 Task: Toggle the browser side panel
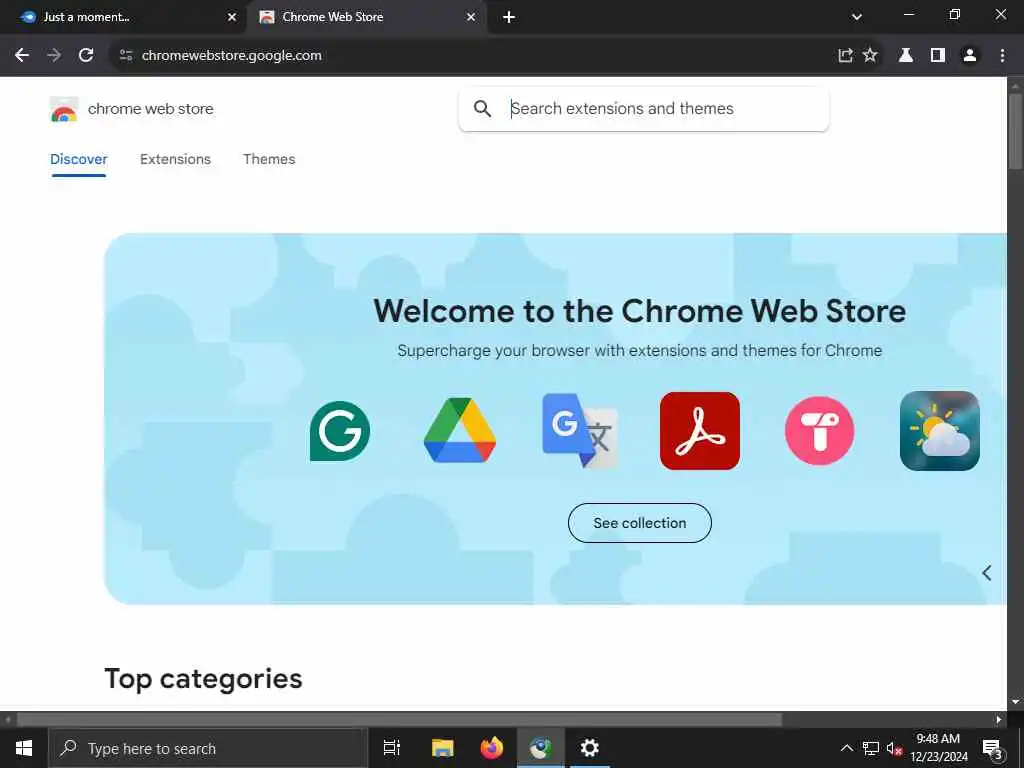pyautogui.click(x=938, y=56)
